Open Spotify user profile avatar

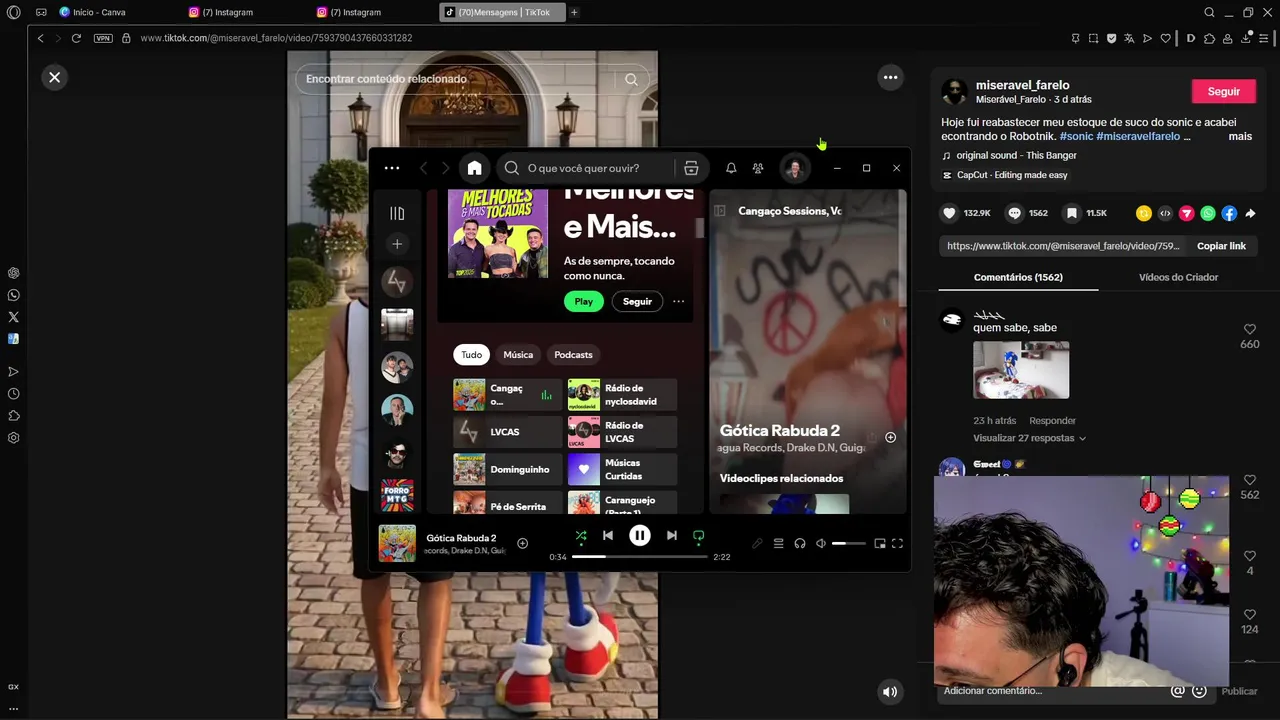[x=795, y=168]
